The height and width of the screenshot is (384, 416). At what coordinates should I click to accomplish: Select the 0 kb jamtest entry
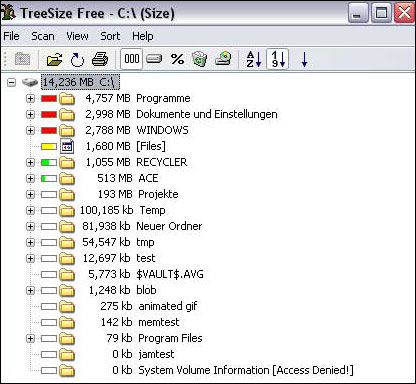coord(143,354)
